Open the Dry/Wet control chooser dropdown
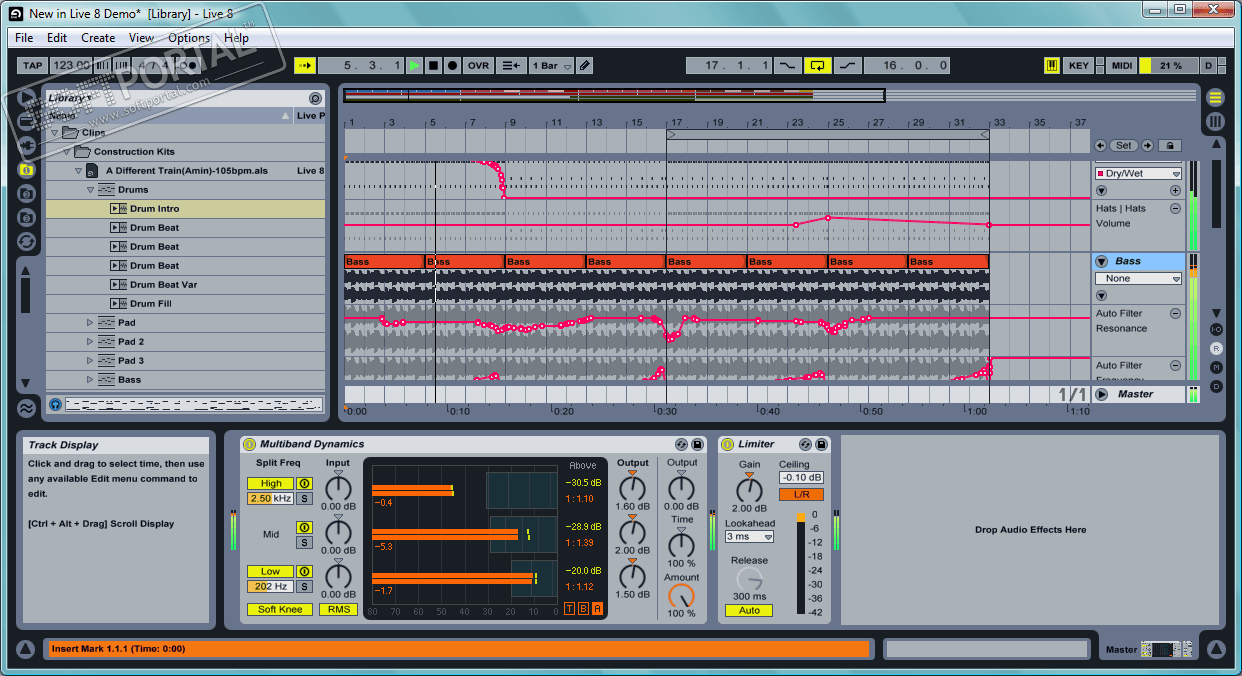Viewport: 1242px width, 676px height. pyautogui.click(x=1138, y=173)
